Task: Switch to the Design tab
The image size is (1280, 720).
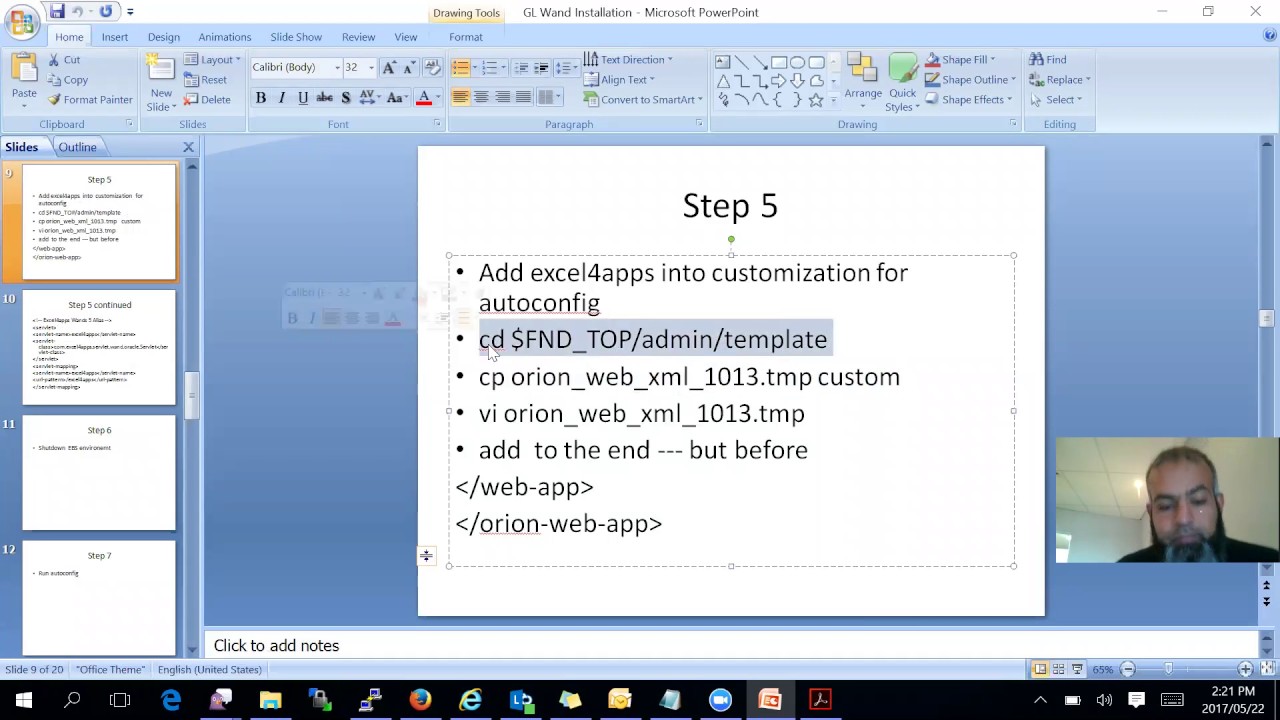Action: click(x=164, y=37)
